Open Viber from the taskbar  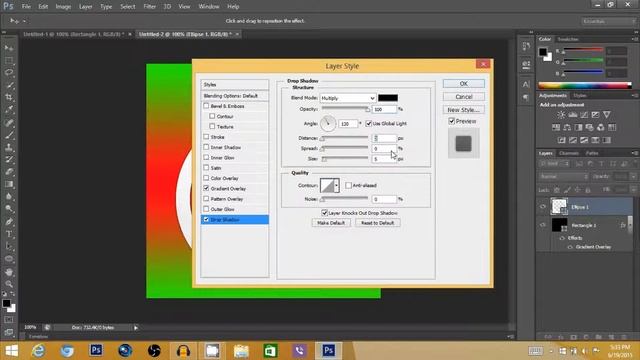300,351
